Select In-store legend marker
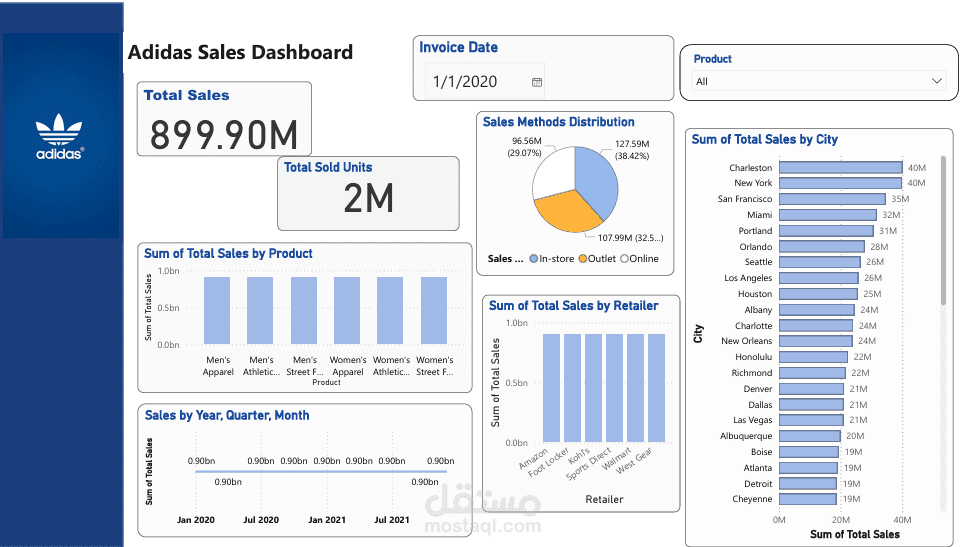 [533, 259]
